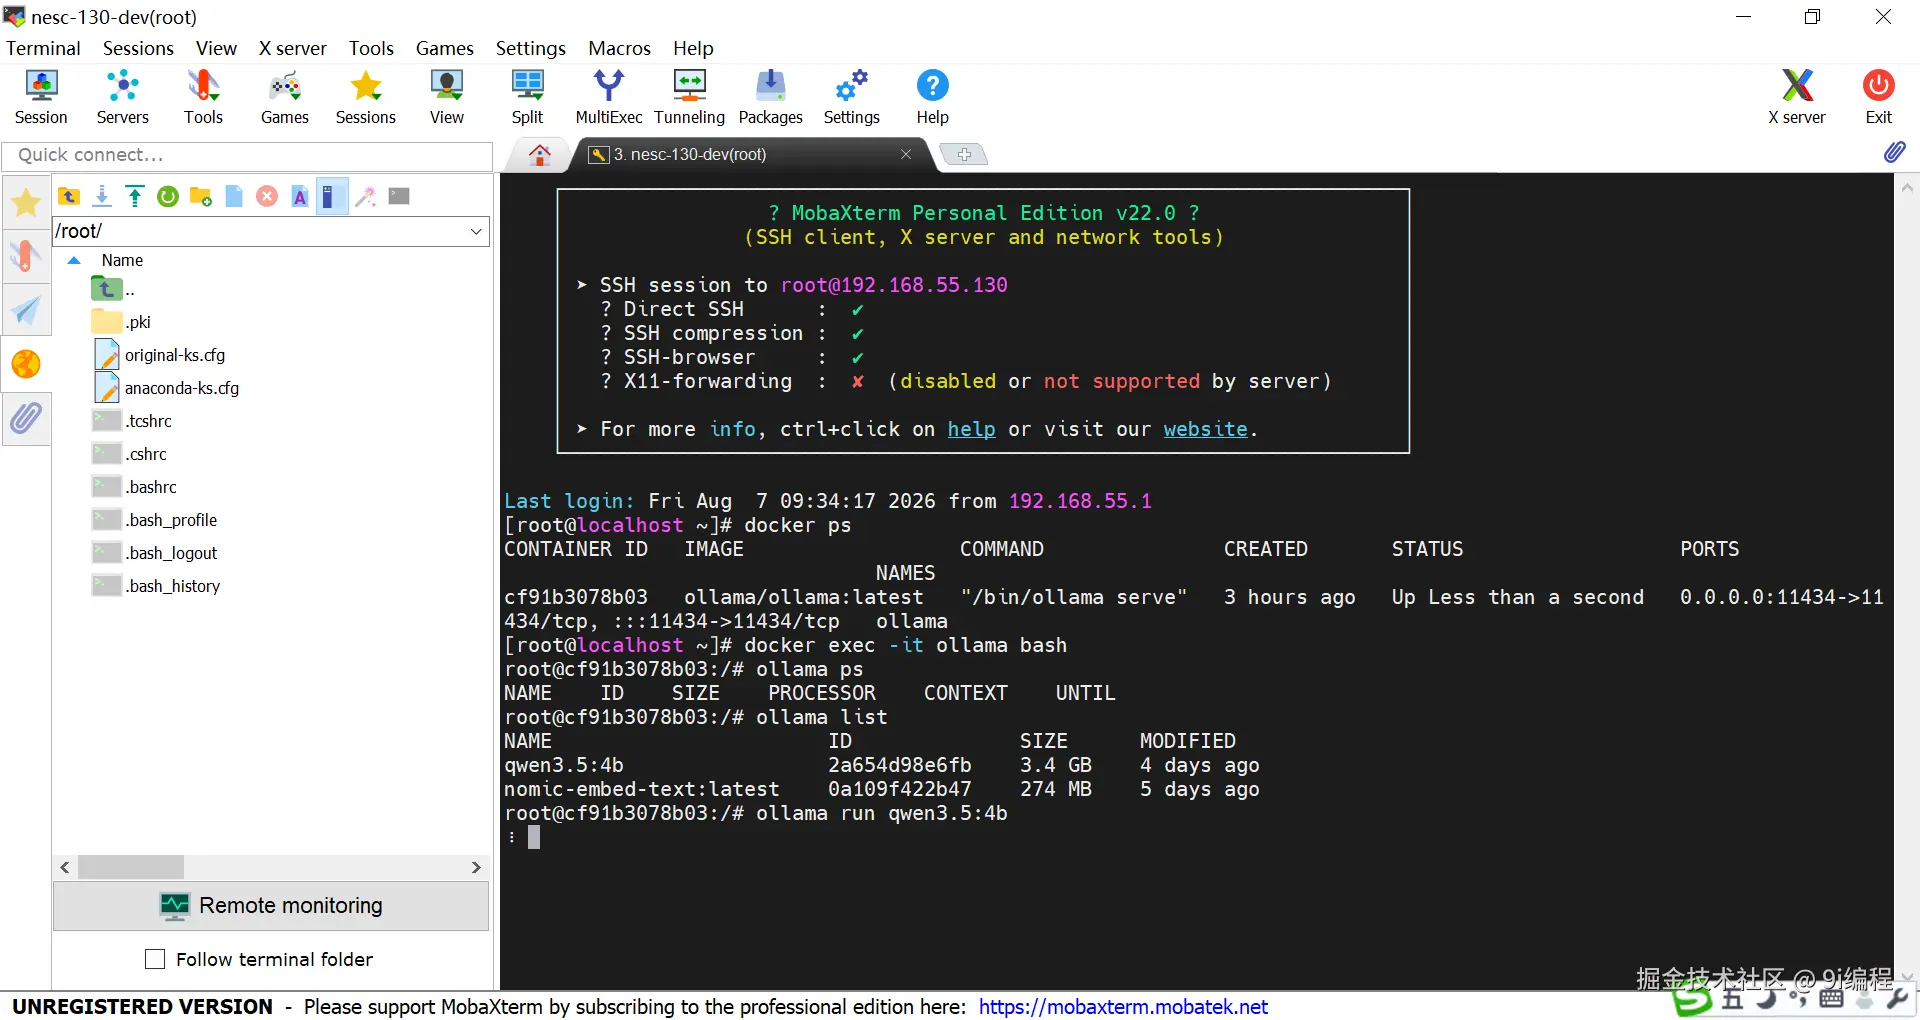Expand the /root/ path dropdown

[x=476, y=231]
